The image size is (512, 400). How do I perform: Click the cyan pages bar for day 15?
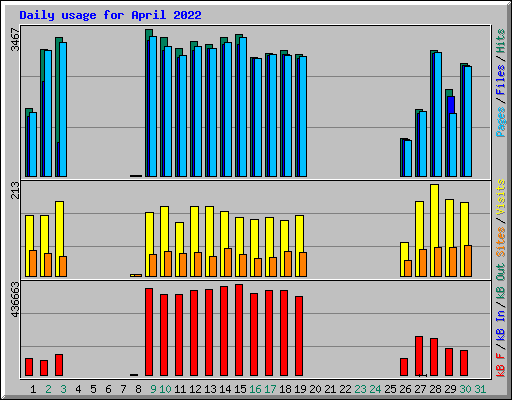click(243, 107)
